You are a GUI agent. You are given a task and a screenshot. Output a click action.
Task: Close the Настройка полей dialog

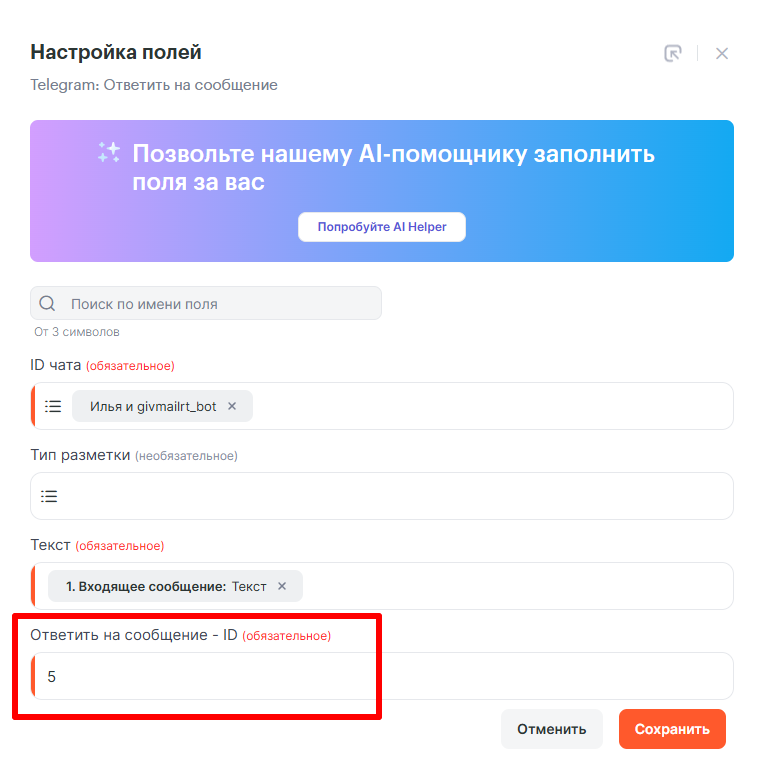[x=722, y=53]
